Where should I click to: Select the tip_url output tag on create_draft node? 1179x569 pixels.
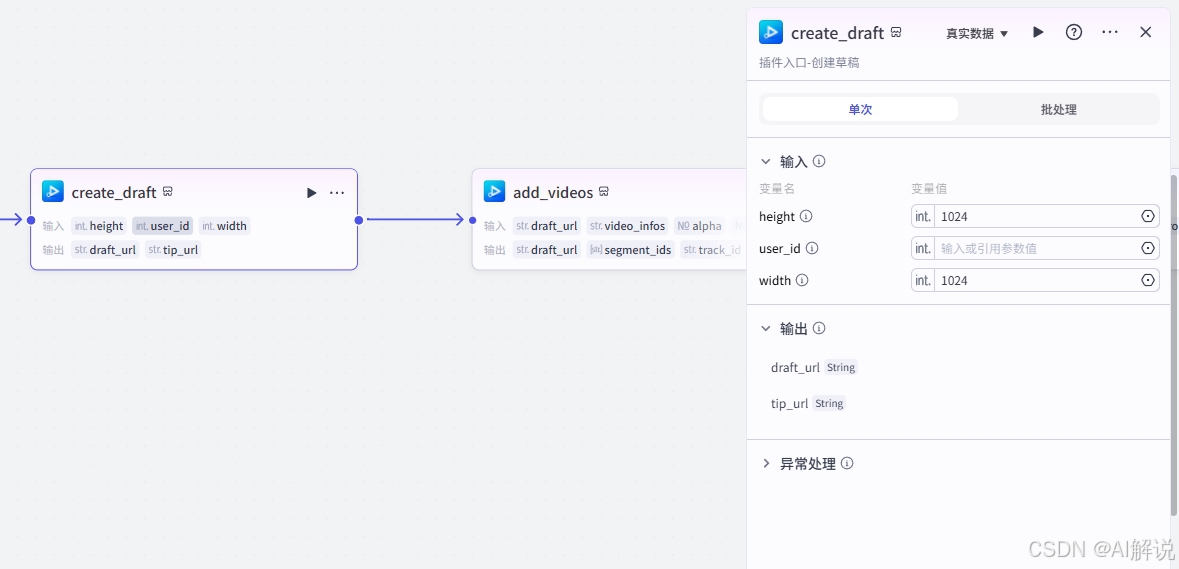(173, 250)
